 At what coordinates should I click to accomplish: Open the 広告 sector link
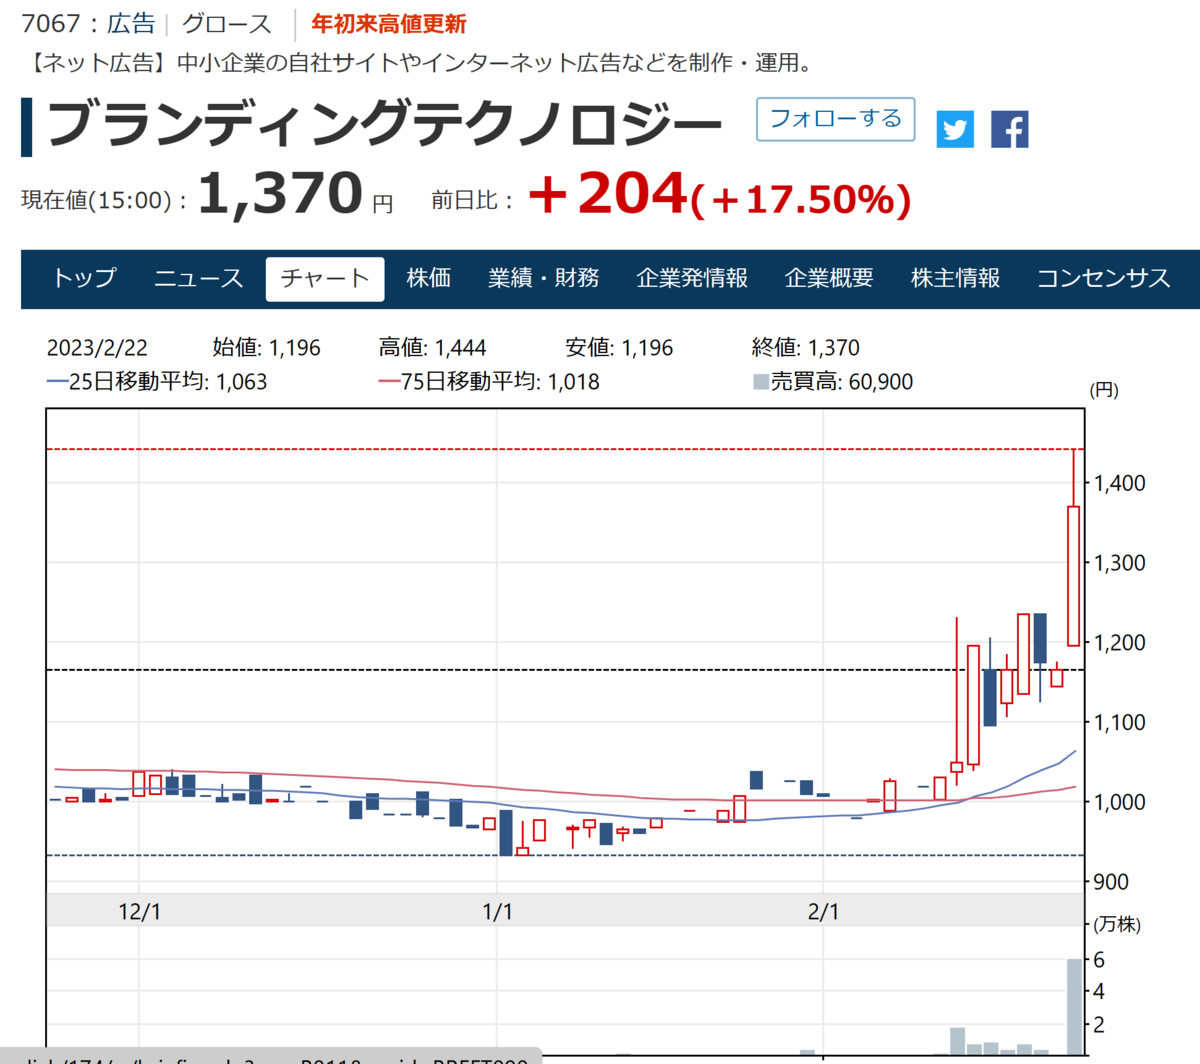(131, 24)
